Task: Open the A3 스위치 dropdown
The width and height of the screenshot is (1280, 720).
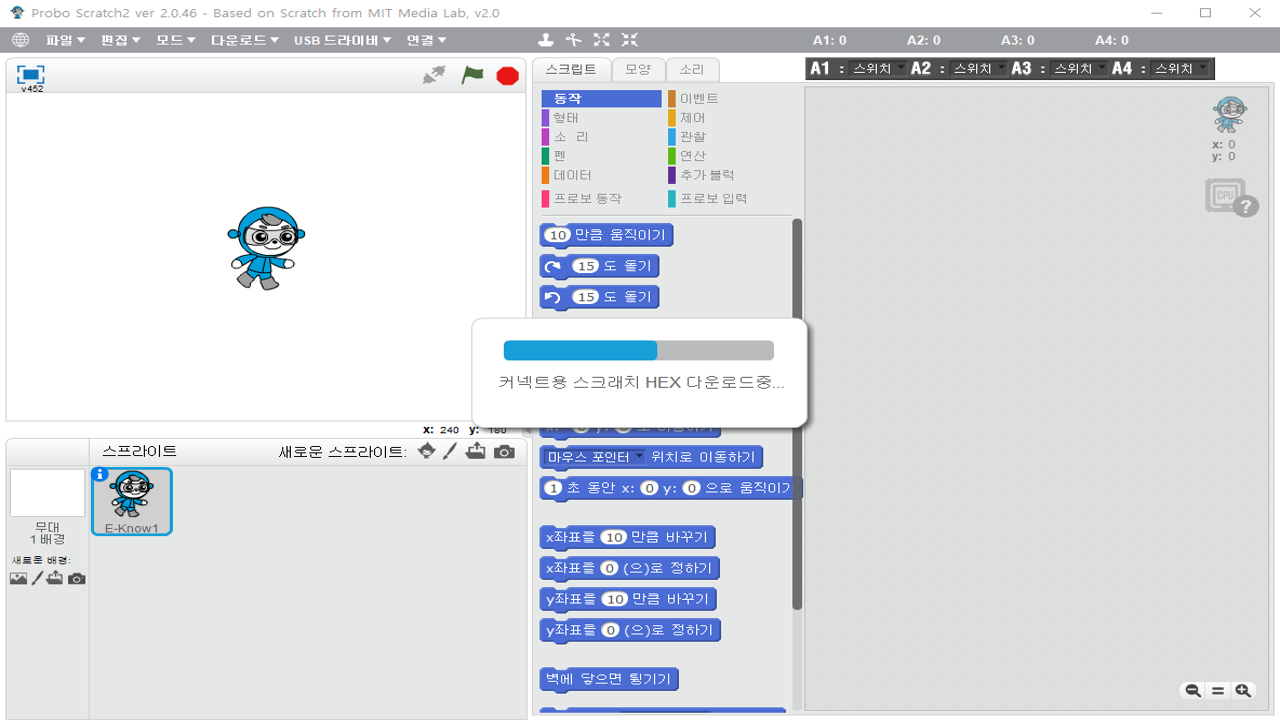Action: (1081, 68)
